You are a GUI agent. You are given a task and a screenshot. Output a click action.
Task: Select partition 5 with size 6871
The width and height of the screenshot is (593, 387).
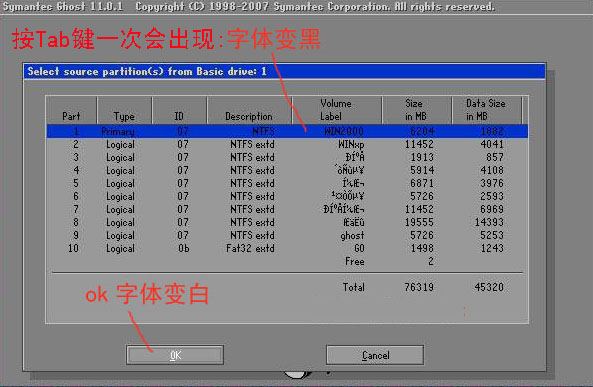coord(287,183)
